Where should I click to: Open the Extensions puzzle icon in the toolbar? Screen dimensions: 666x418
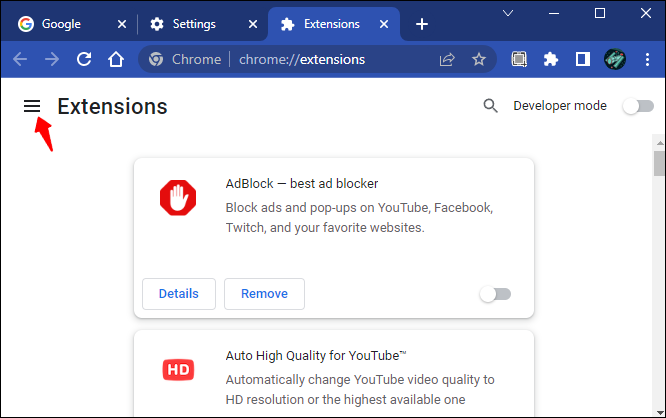click(x=550, y=59)
